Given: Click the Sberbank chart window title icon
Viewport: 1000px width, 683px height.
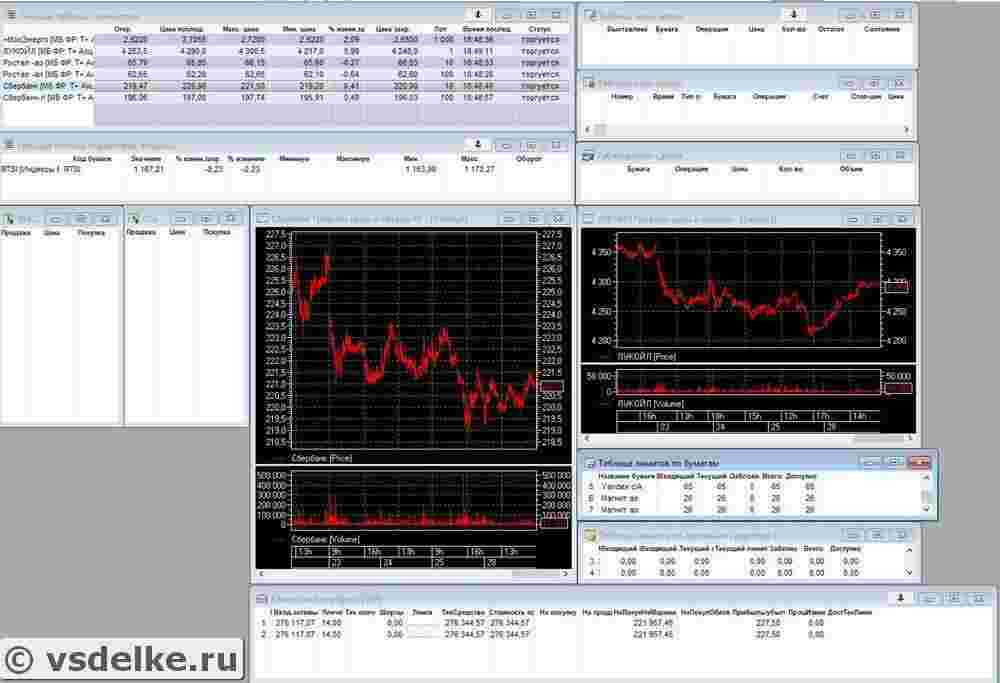Looking at the screenshot, I should [x=262, y=218].
